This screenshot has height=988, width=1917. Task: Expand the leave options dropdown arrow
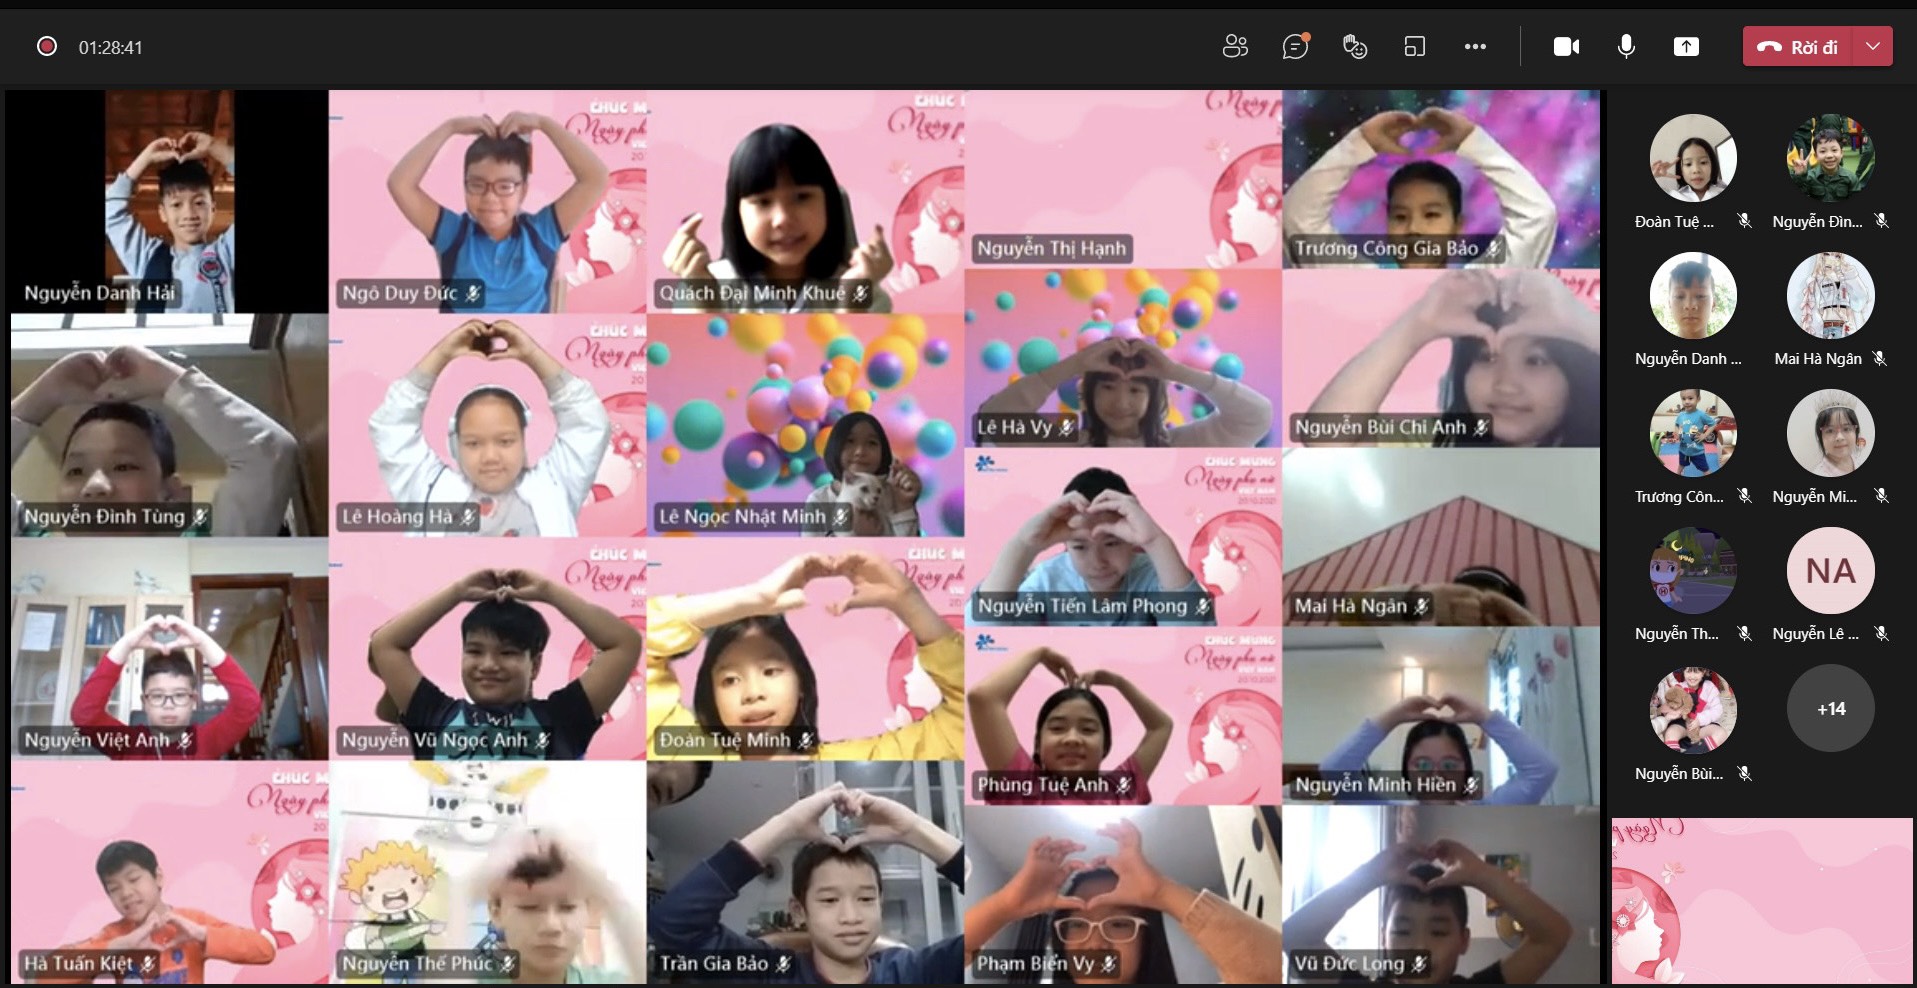[1873, 47]
